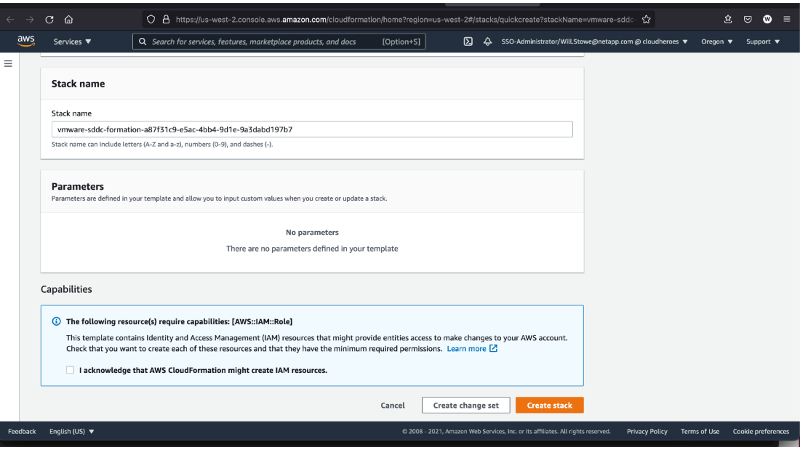The height and width of the screenshot is (450, 800).
Task: Open the Firefox application menu icon
Action: tap(788, 19)
